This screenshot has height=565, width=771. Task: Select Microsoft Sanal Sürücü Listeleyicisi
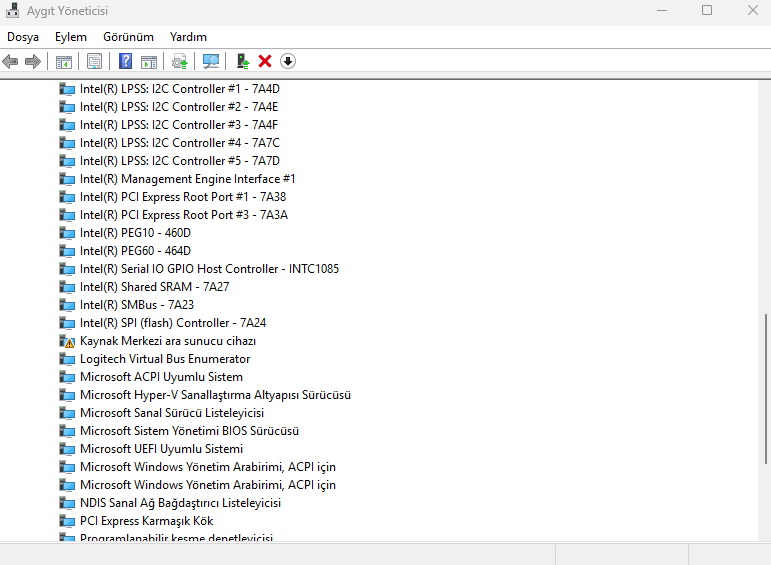[172, 413]
